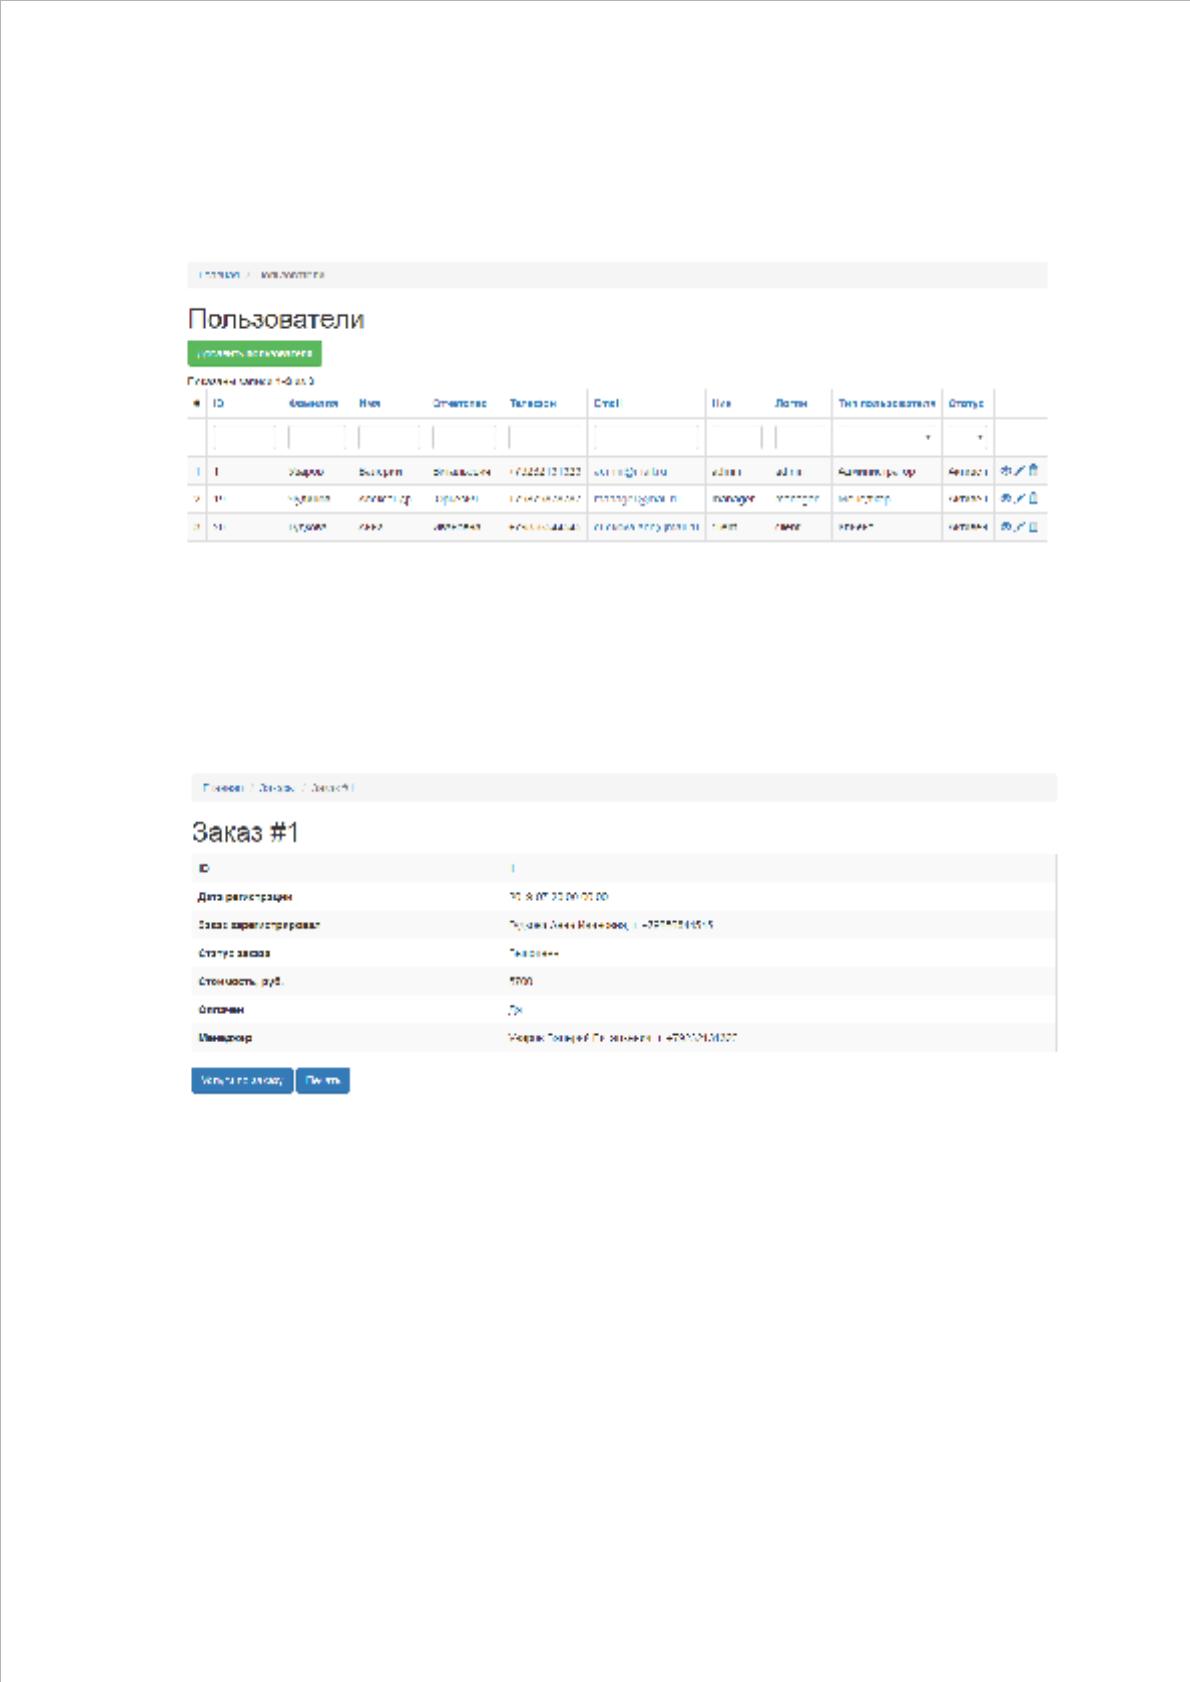Delete the first user row (trash icon)
This screenshot has height=1682, width=1190.
tap(1033, 470)
